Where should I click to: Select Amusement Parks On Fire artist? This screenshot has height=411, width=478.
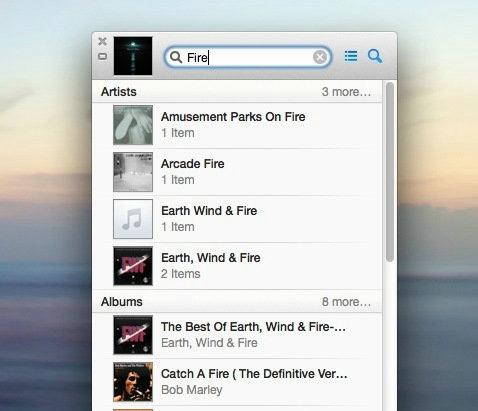point(237,125)
